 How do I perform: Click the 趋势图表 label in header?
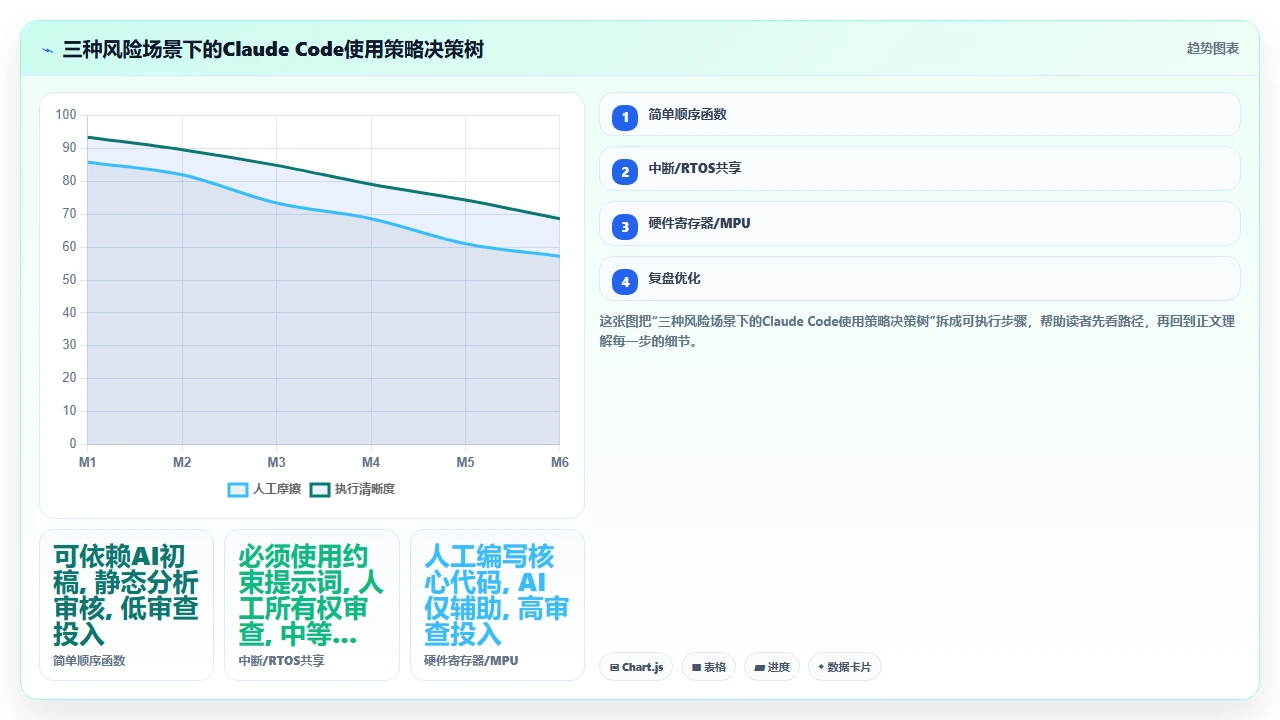coord(1213,48)
